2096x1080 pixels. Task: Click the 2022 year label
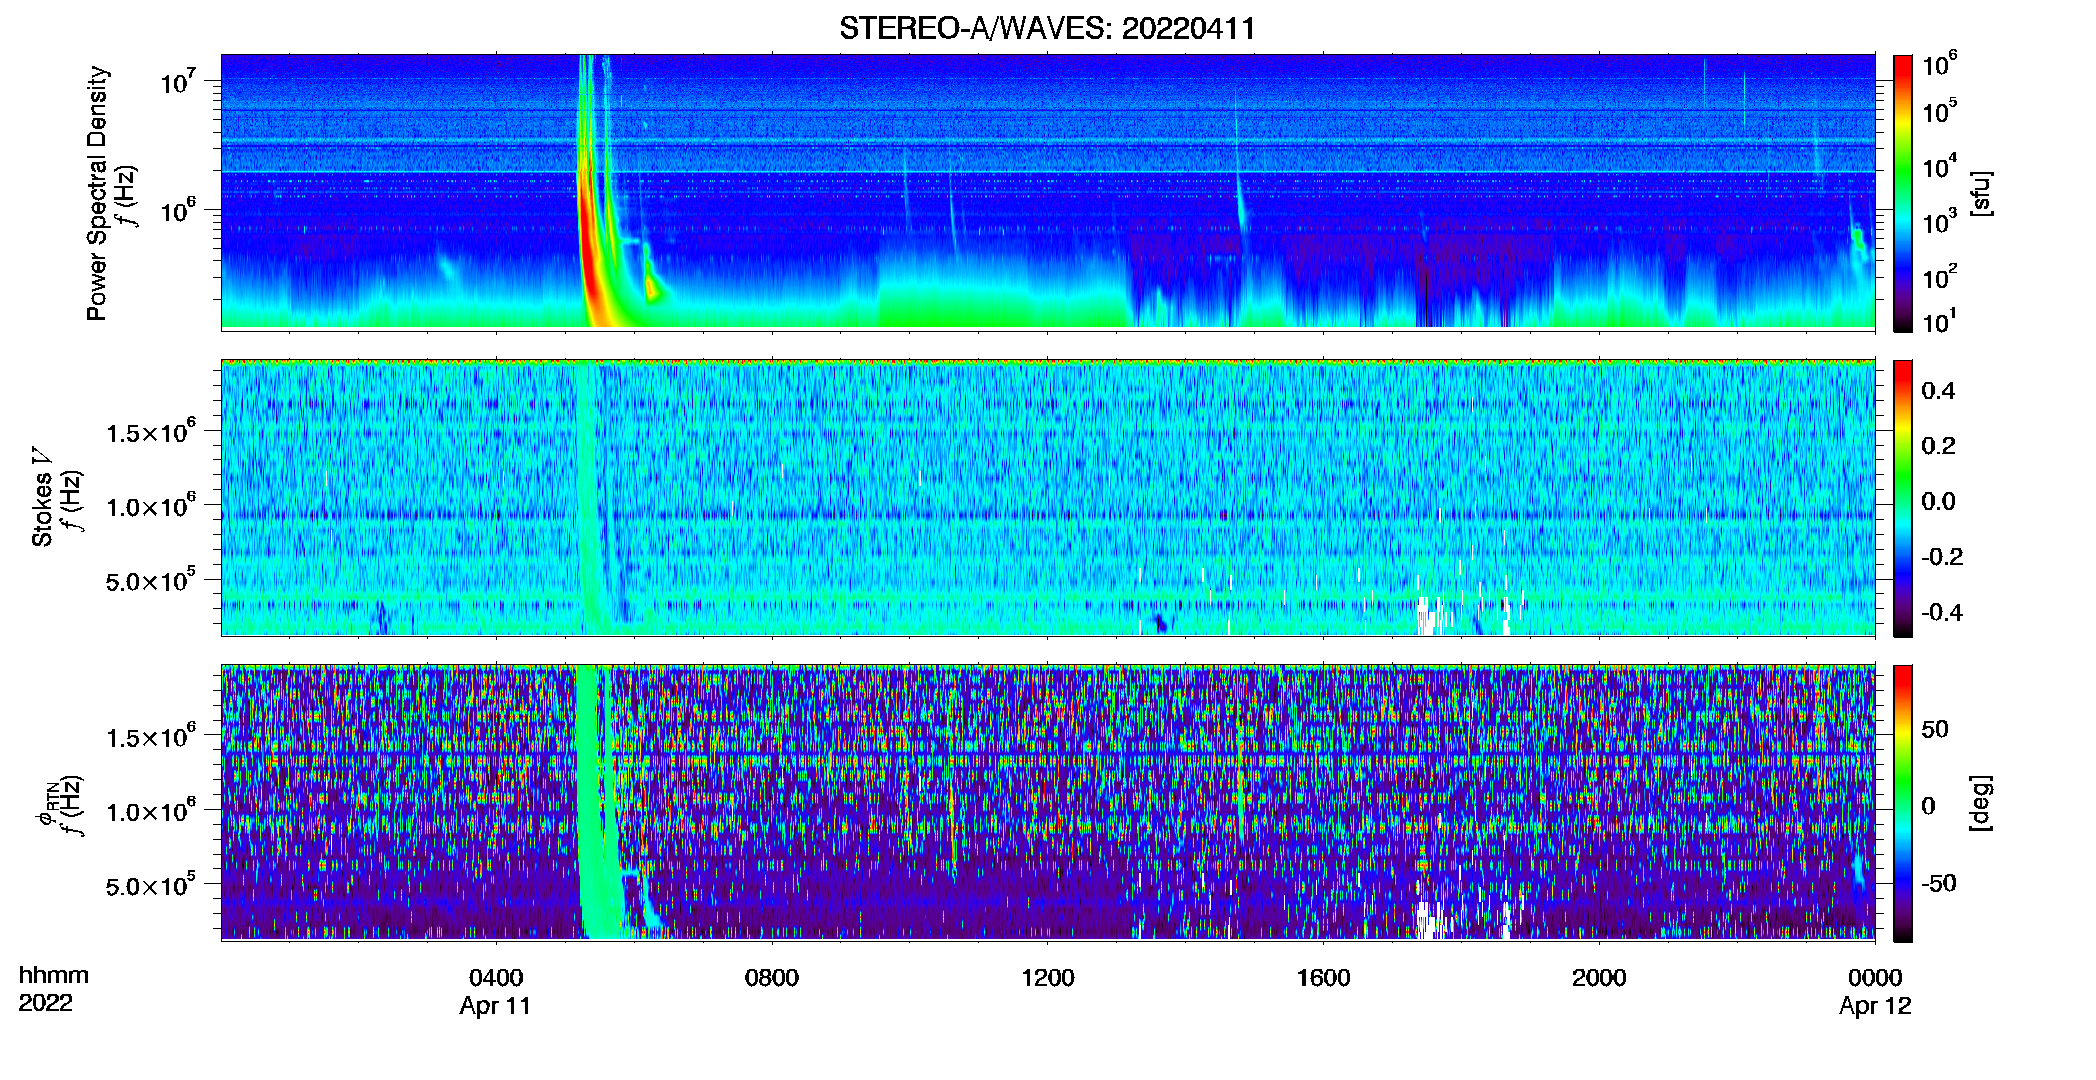[45, 1003]
